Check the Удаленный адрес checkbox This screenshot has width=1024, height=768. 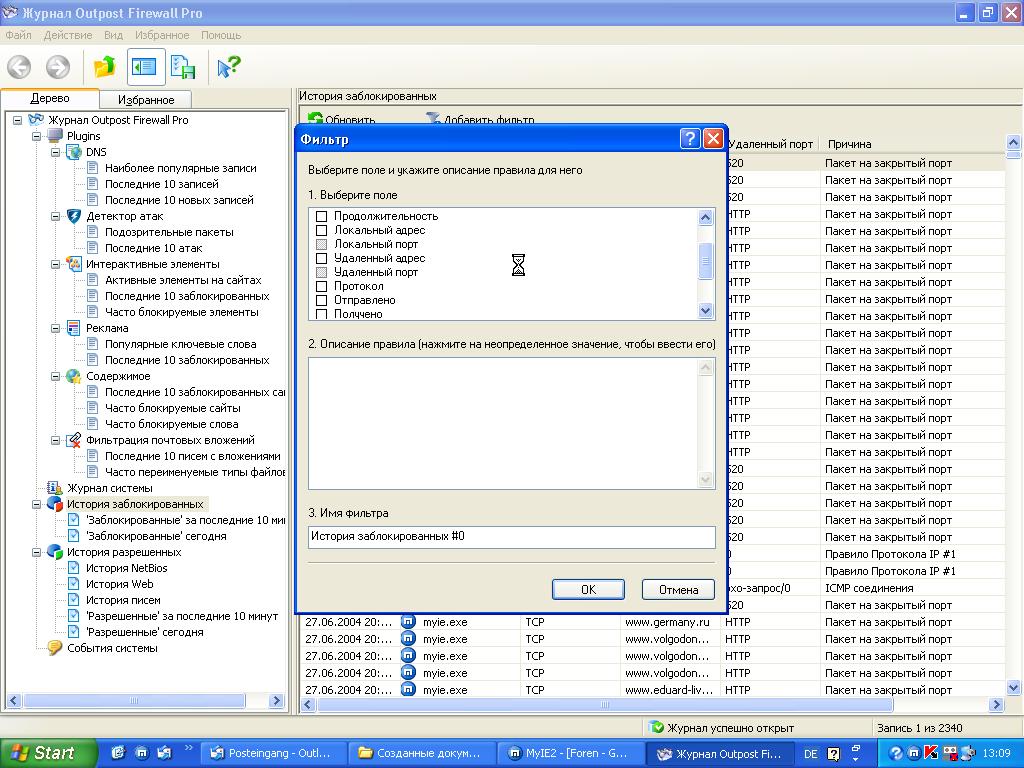click(321, 259)
